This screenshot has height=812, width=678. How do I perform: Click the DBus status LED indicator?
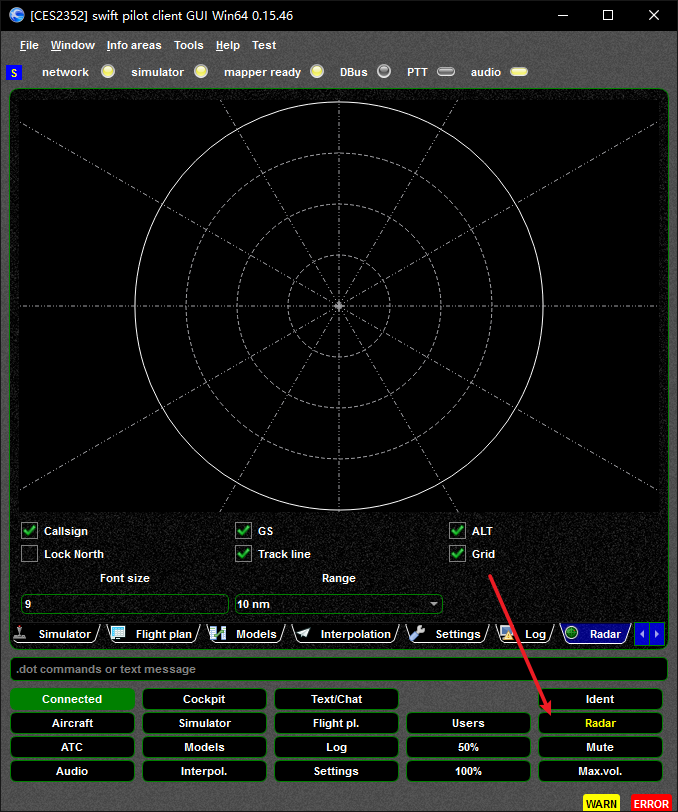click(384, 72)
